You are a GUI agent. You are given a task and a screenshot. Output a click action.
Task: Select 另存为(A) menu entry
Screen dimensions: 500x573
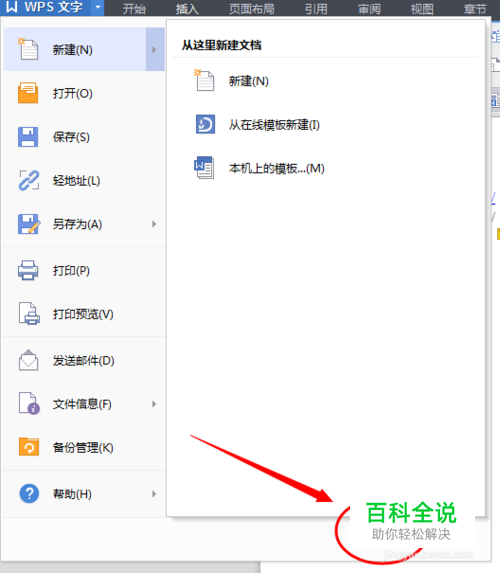point(84,224)
